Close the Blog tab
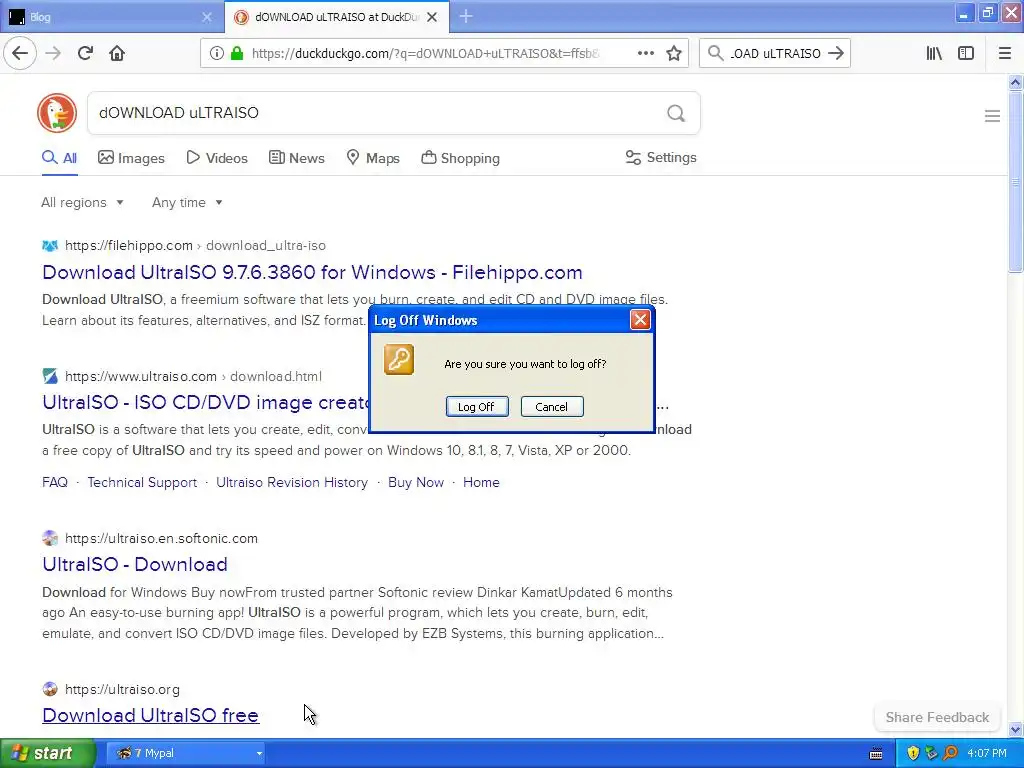Screen dimensions: 1024x768 (x=206, y=17)
